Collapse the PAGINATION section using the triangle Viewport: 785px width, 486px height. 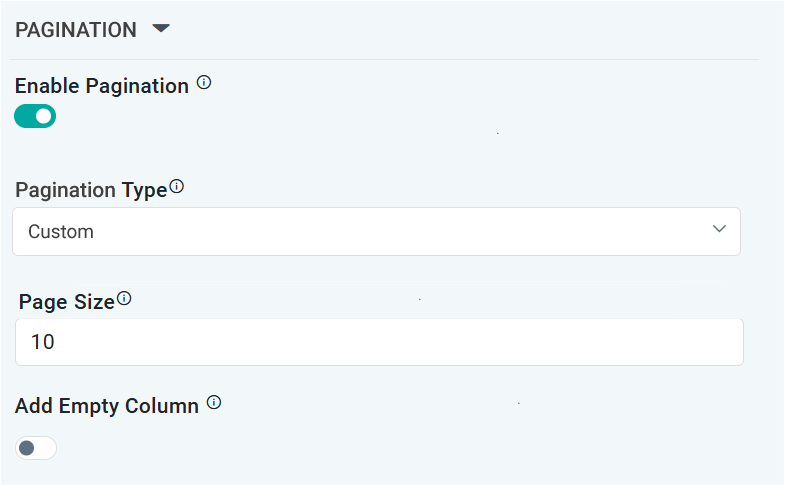[x=161, y=29]
